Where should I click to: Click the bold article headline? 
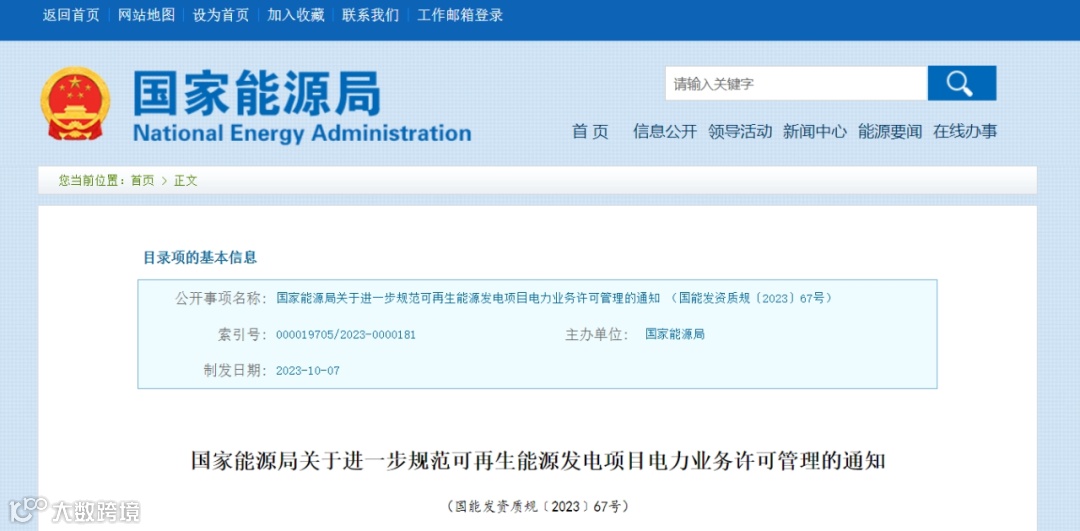(537, 461)
